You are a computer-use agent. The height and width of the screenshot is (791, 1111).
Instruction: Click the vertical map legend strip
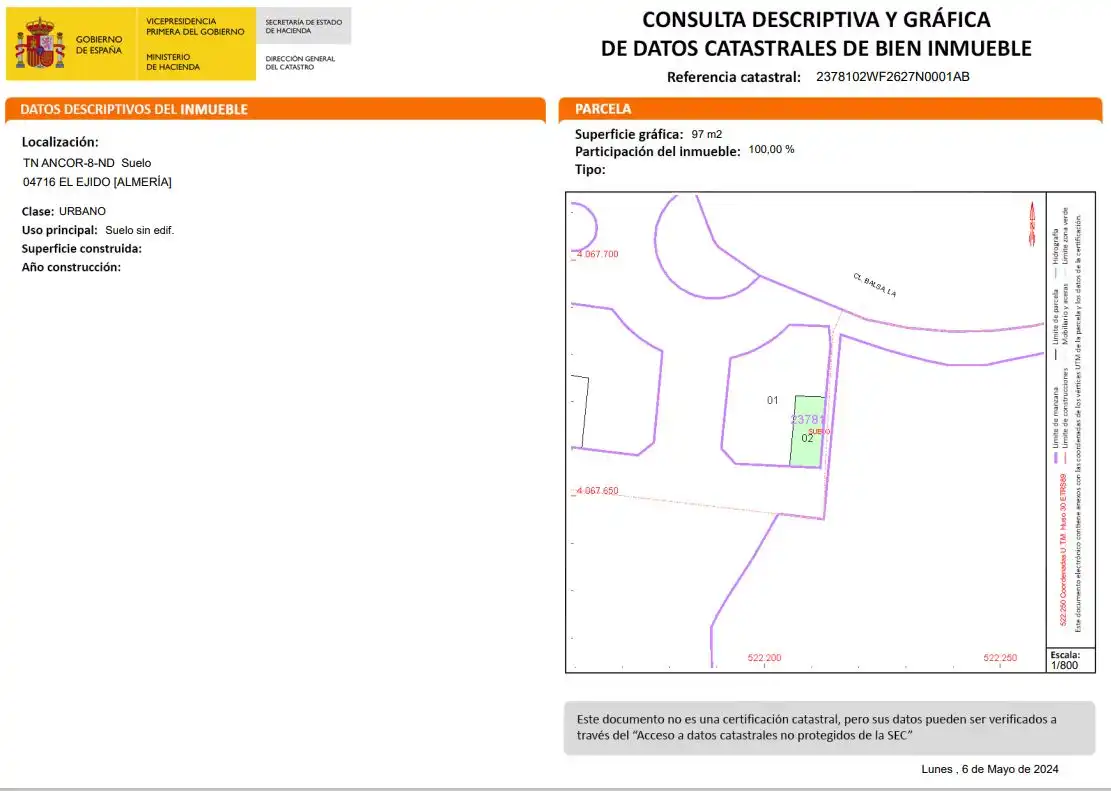[1071, 418]
